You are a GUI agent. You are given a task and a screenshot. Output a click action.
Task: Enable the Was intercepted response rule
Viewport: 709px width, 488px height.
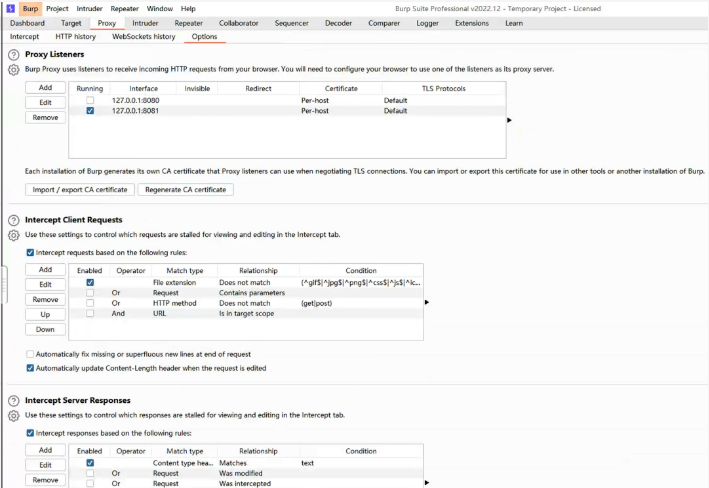point(90,483)
